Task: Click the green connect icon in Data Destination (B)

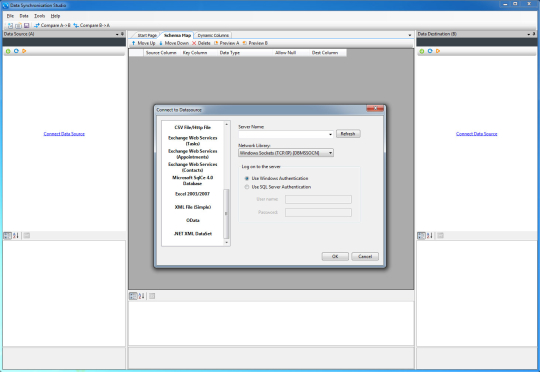Action: (x=422, y=51)
